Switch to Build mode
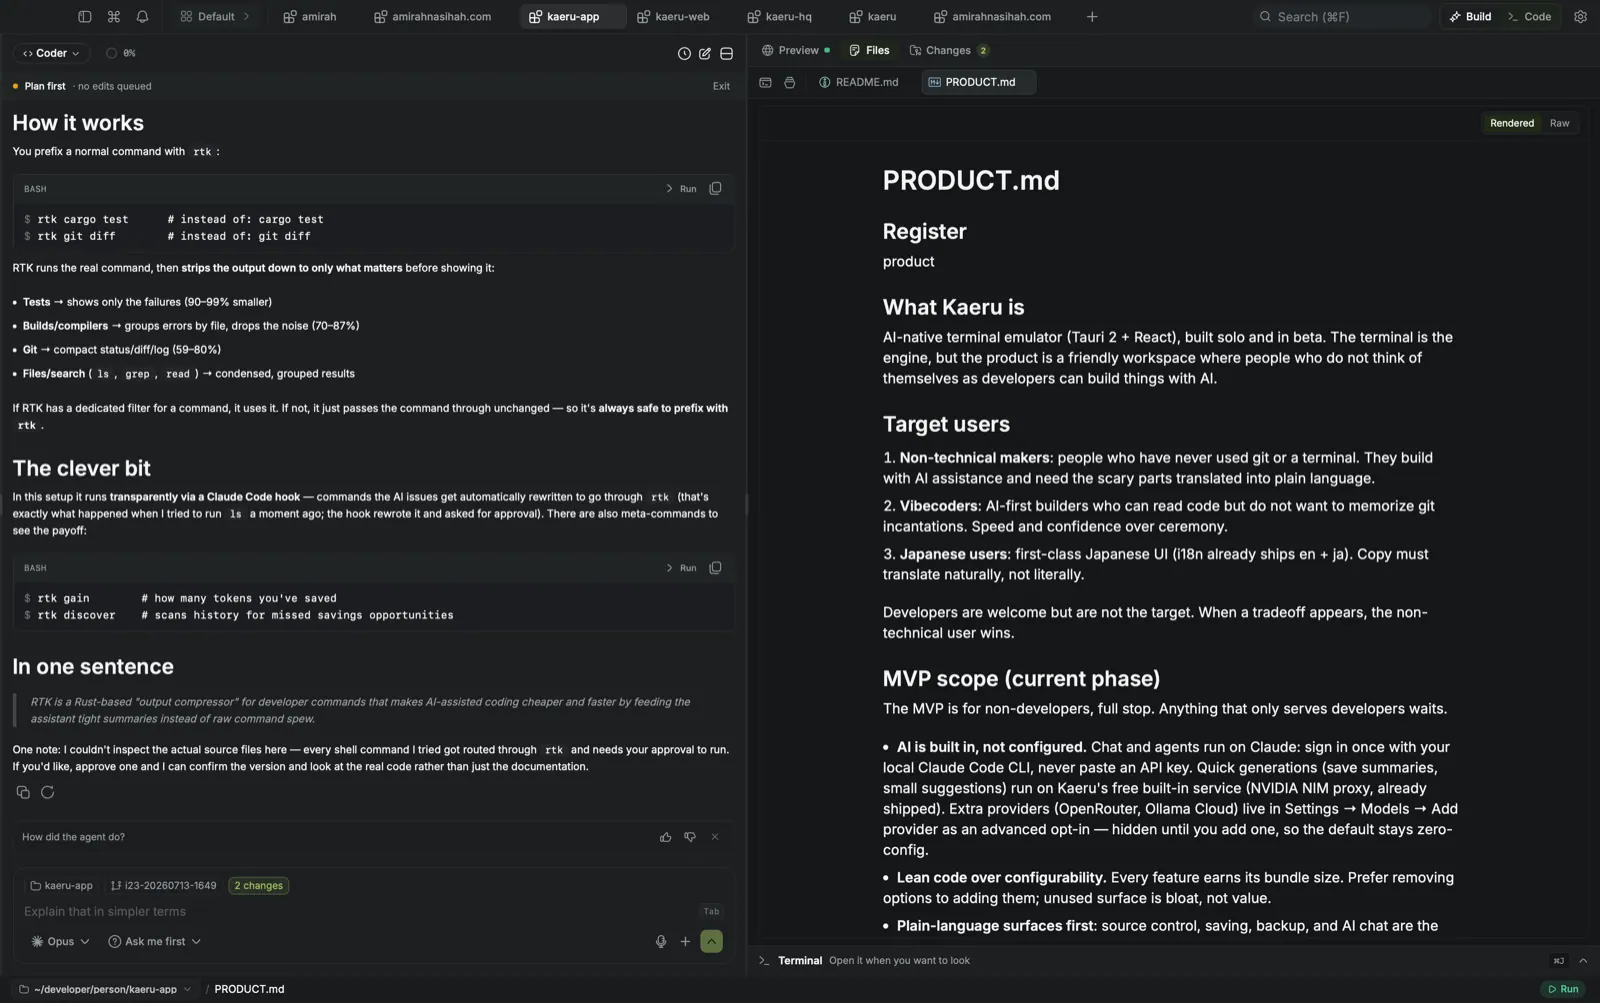The width and height of the screenshot is (1600, 1003). click(1470, 17)
